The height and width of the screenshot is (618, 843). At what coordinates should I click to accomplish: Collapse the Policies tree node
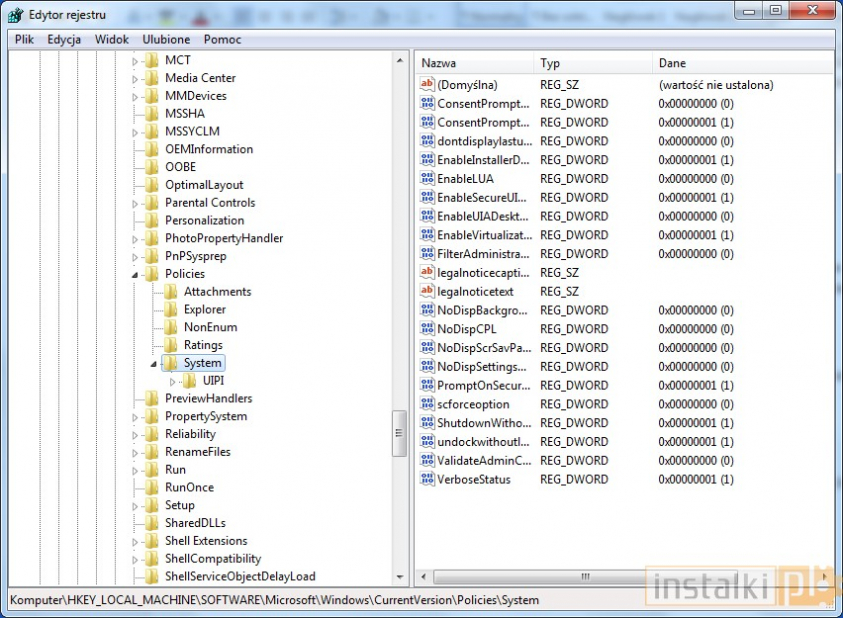click(136, 274)
